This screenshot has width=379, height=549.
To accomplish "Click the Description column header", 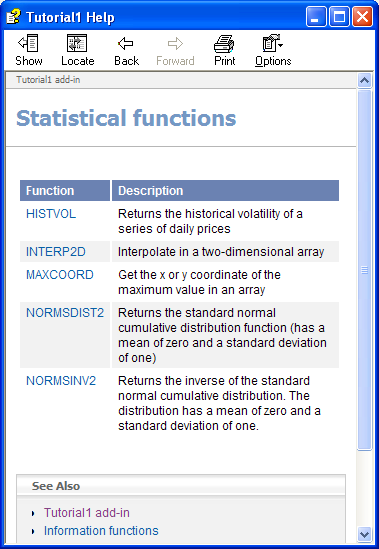I will pos(225,190).
